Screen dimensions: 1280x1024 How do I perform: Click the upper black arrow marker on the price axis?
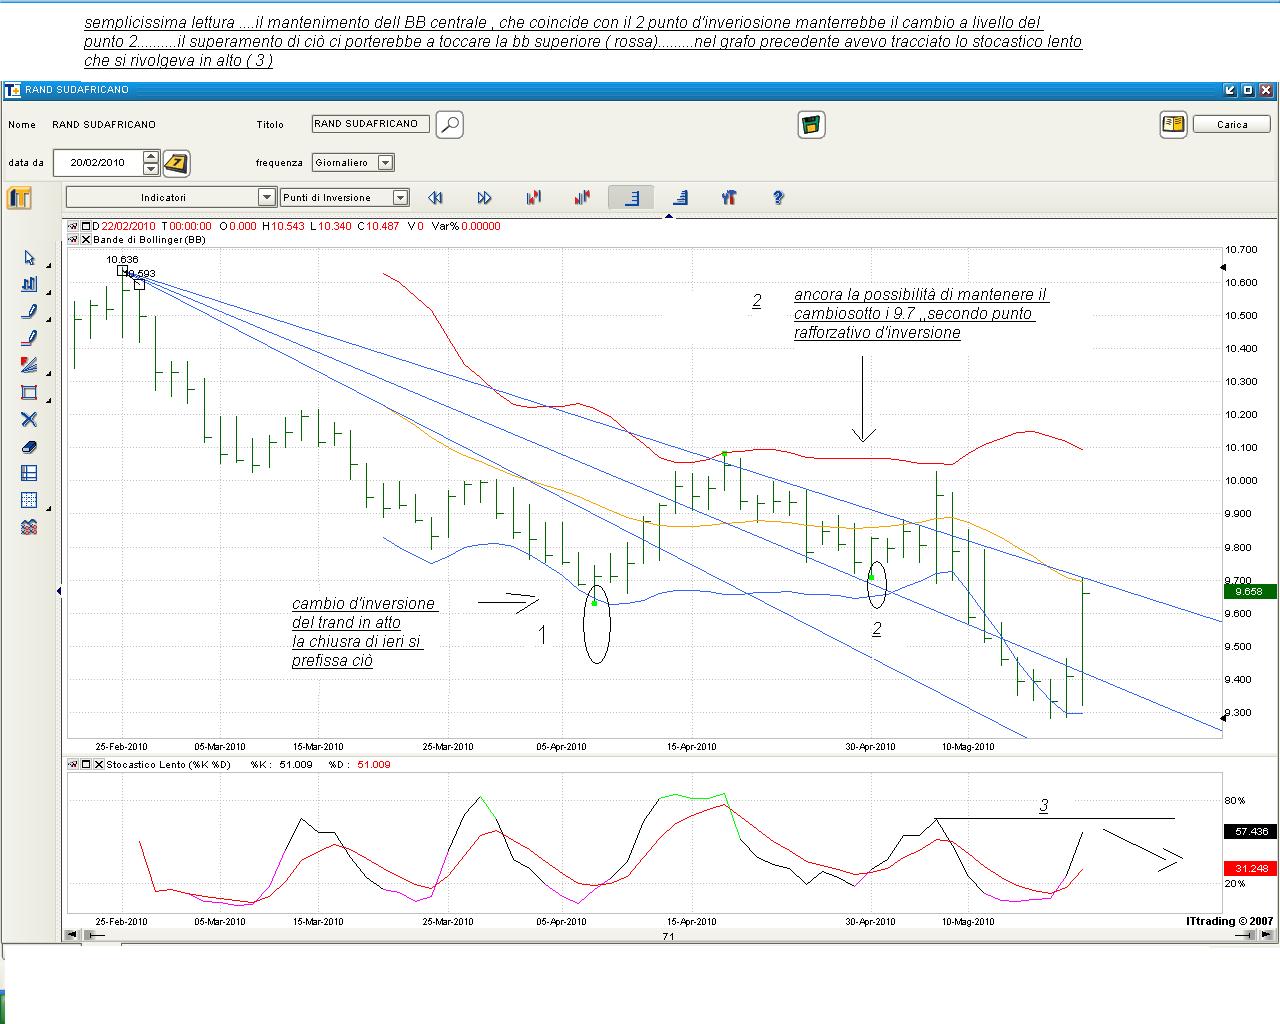(x=1223, y=267)
